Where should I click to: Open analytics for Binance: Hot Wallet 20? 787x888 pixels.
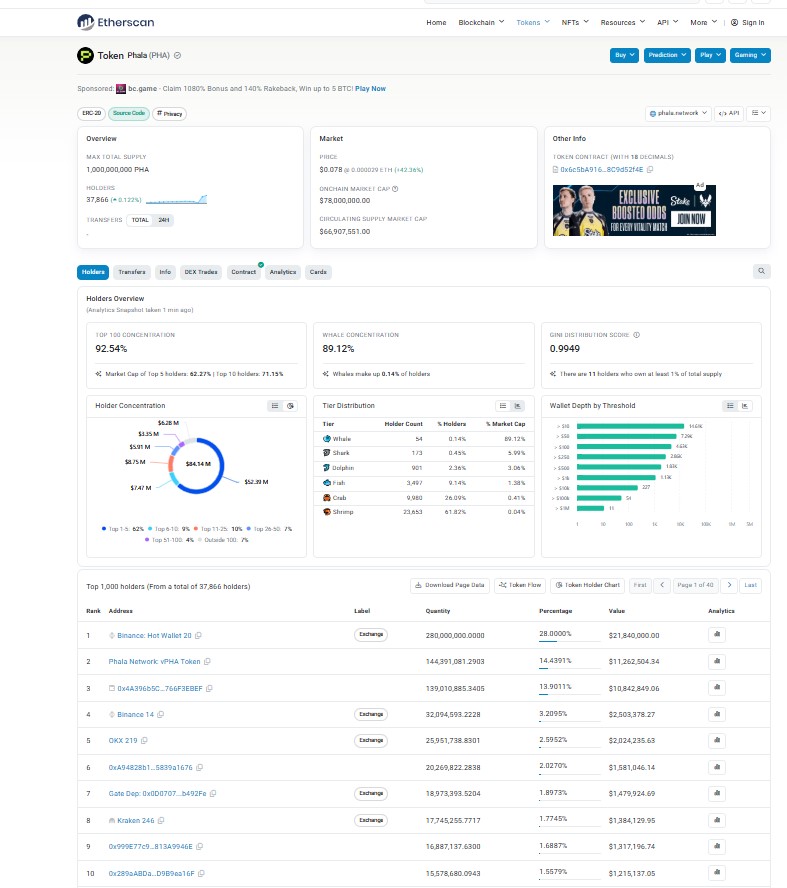click(717, 634)
